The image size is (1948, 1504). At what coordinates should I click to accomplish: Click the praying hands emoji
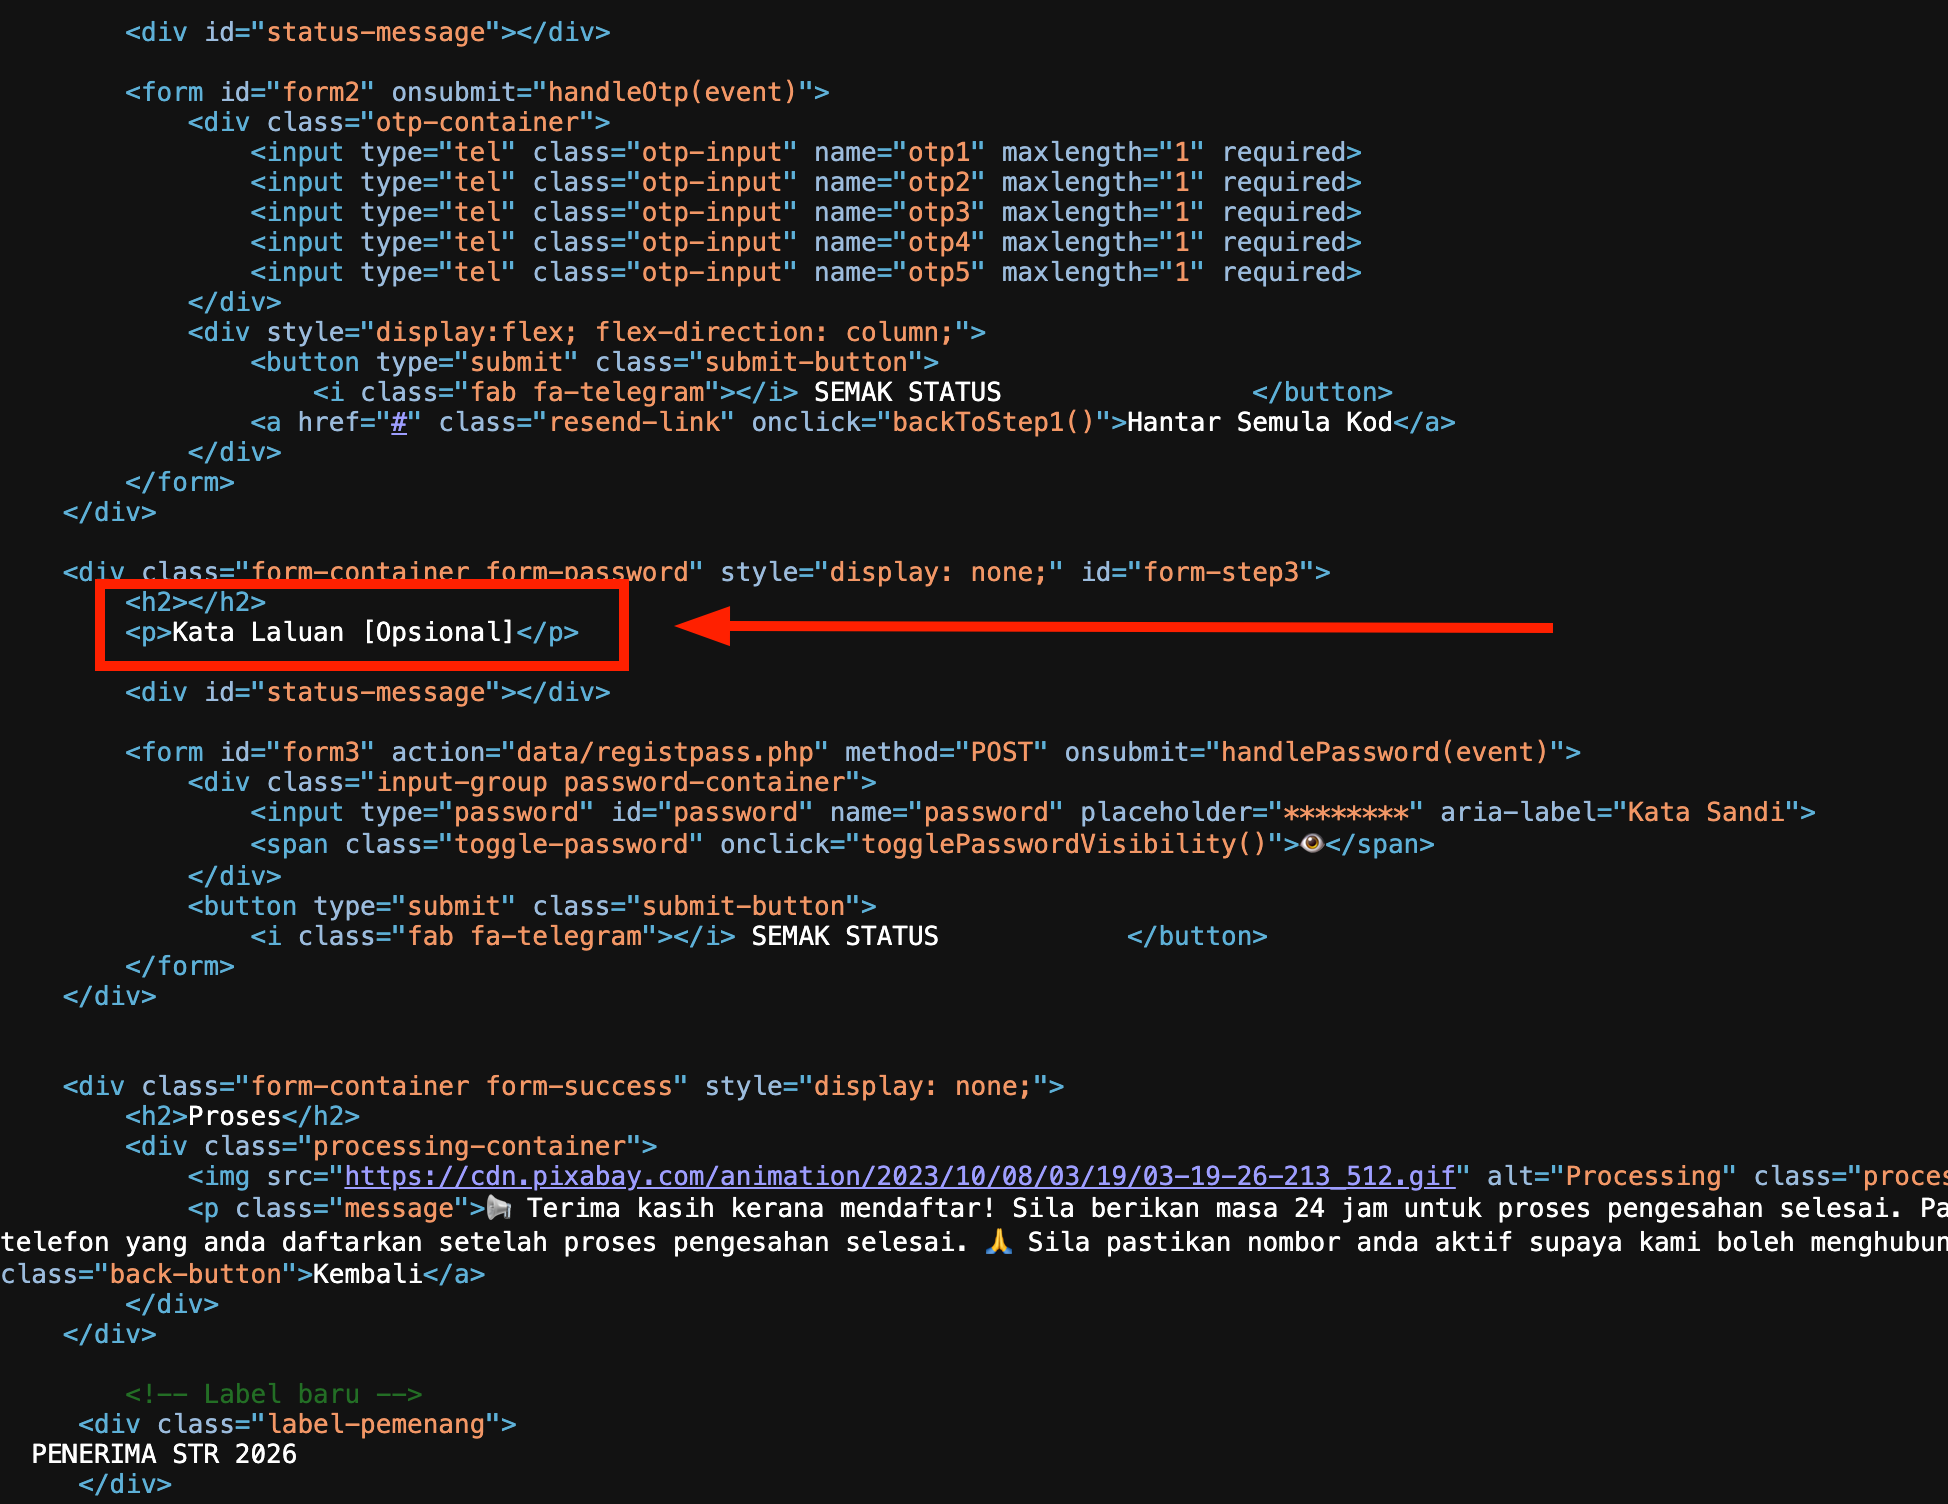click(998, 1242)
